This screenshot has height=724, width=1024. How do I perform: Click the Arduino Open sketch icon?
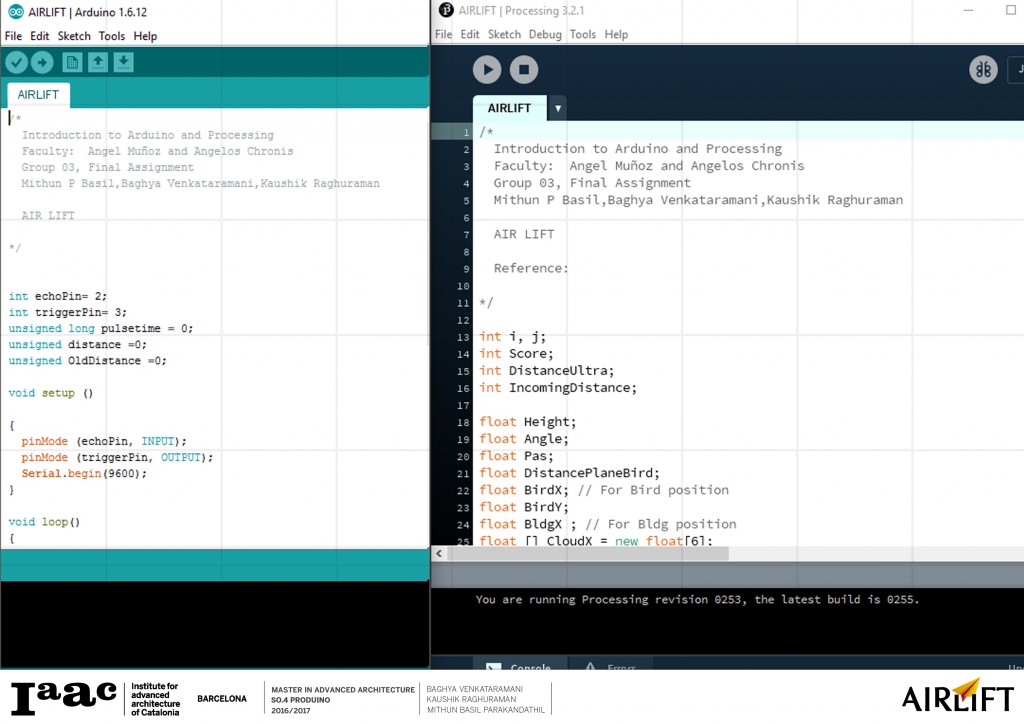(x=98, y=63)
